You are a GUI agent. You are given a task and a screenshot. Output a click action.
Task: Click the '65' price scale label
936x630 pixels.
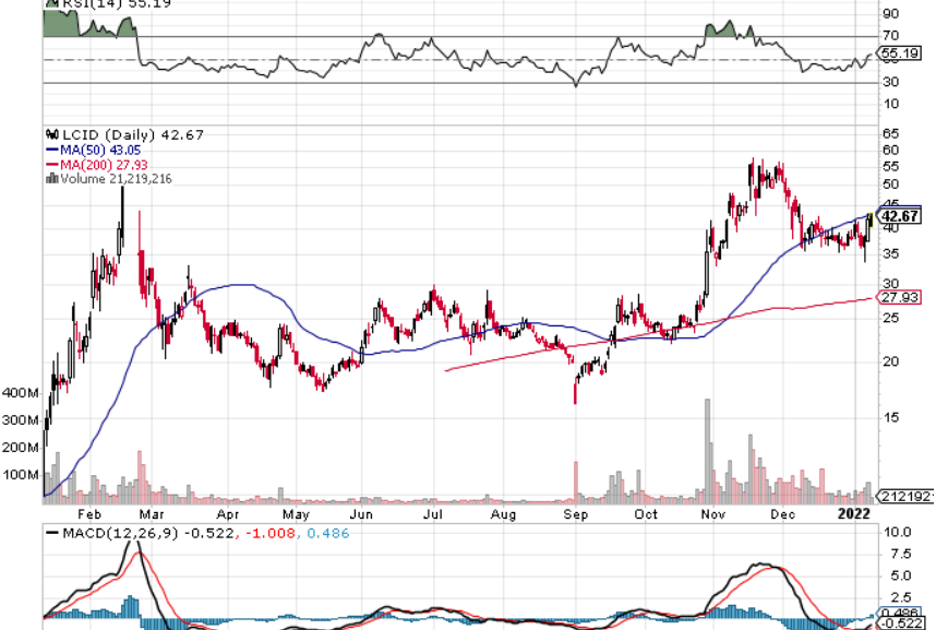[x=891, y=134]
